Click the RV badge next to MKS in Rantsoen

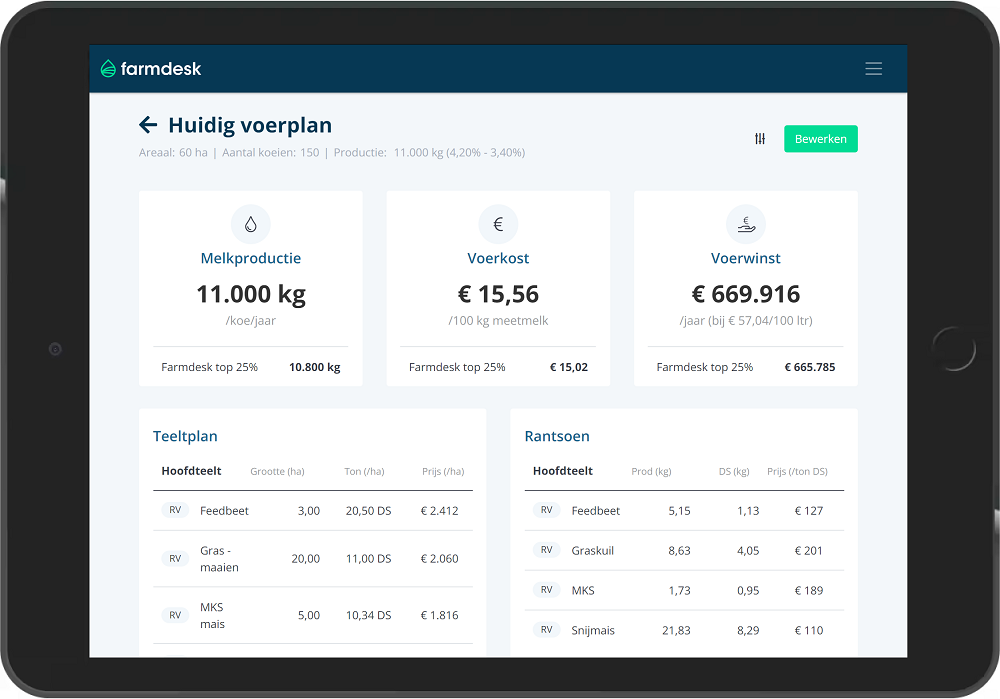546,590
